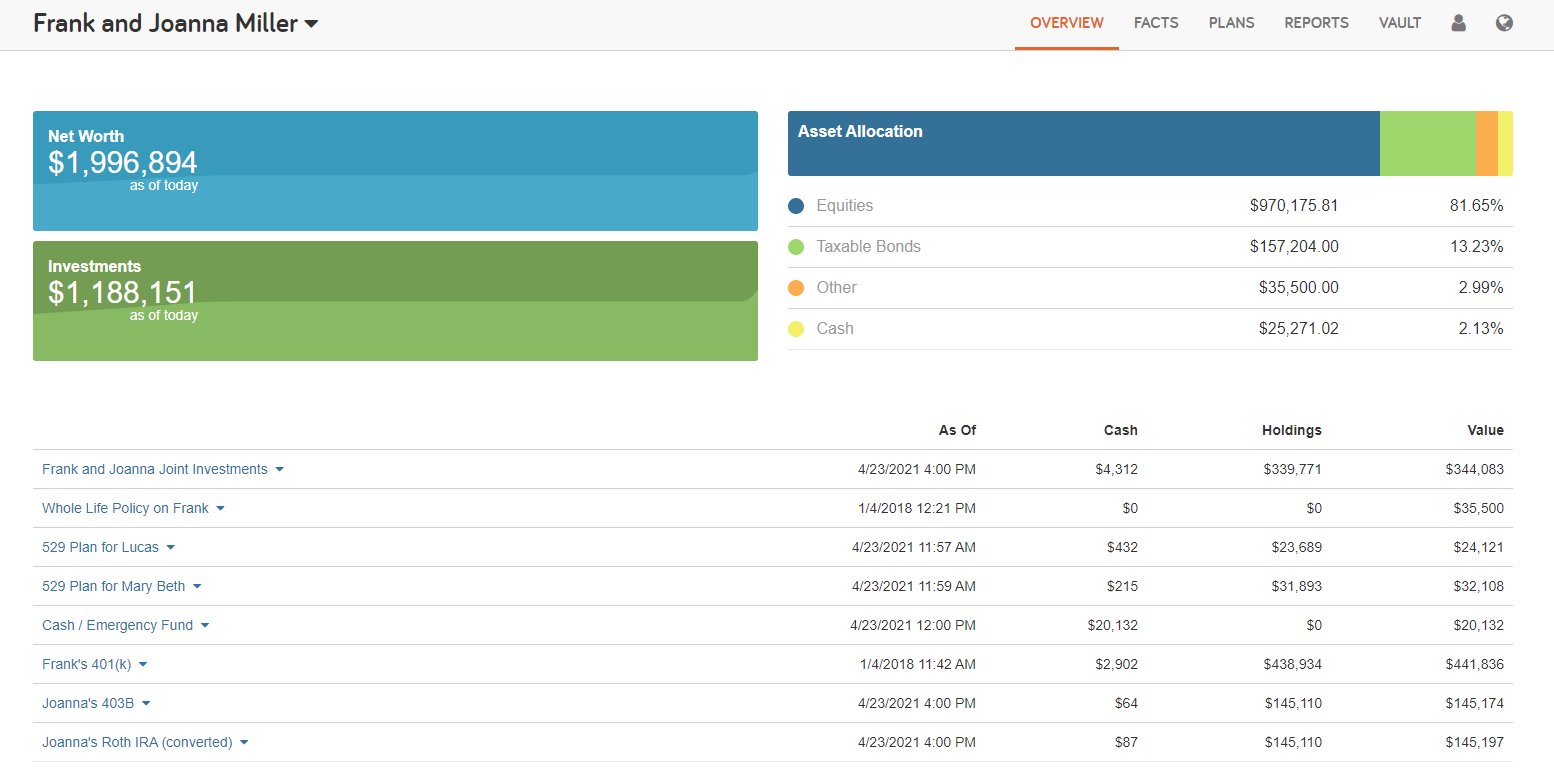
Task: Open Joanna's Roth IRA (converted) account
Action: [x=136, y=742]
